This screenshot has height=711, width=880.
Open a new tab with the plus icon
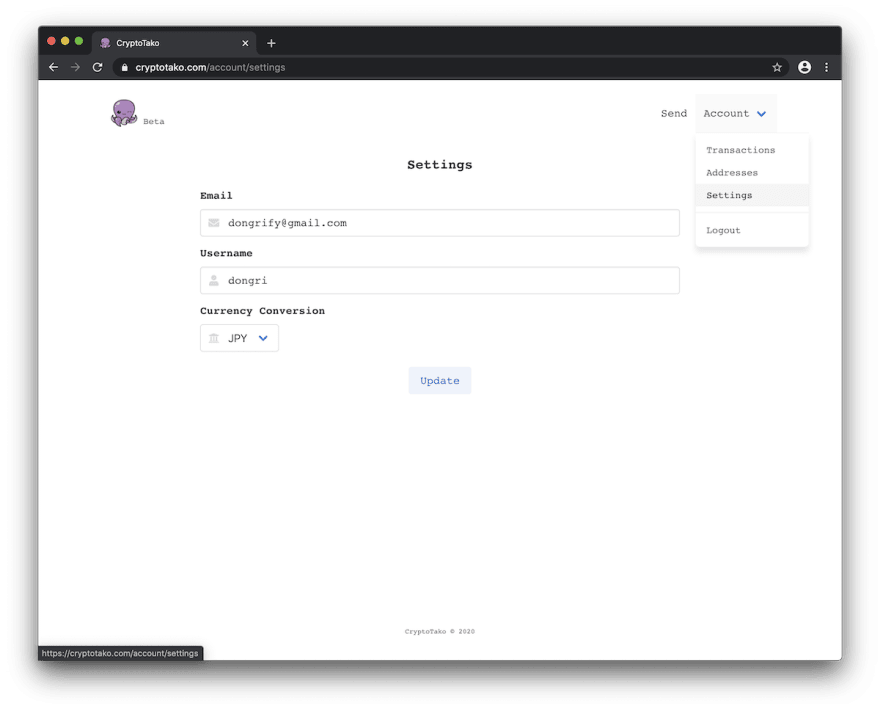[x=271, y=43]
